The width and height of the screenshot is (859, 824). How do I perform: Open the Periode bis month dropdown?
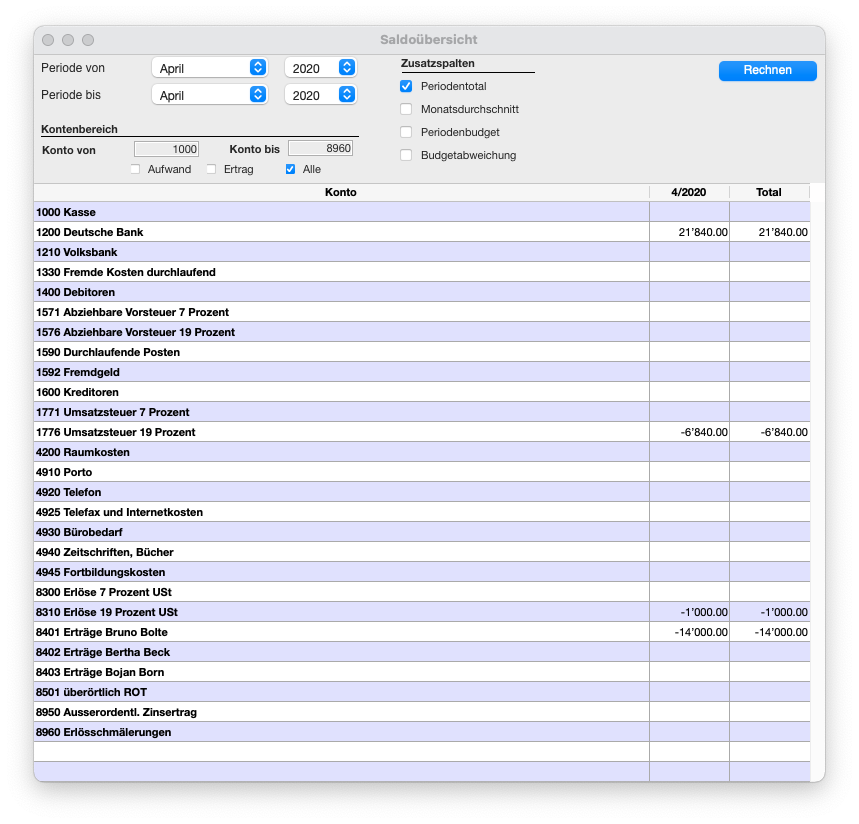[x=210, y=95]
